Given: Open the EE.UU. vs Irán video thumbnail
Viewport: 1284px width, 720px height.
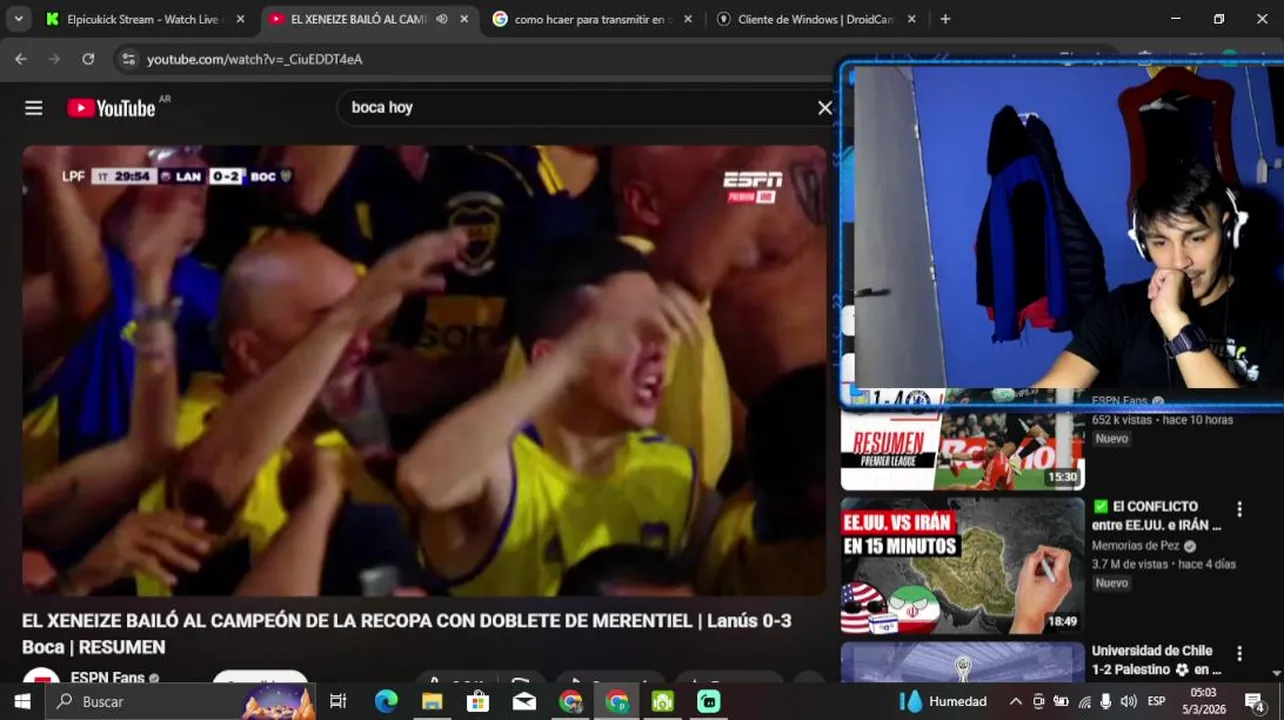Looking at the screenshot, I should tap(962, 565).
